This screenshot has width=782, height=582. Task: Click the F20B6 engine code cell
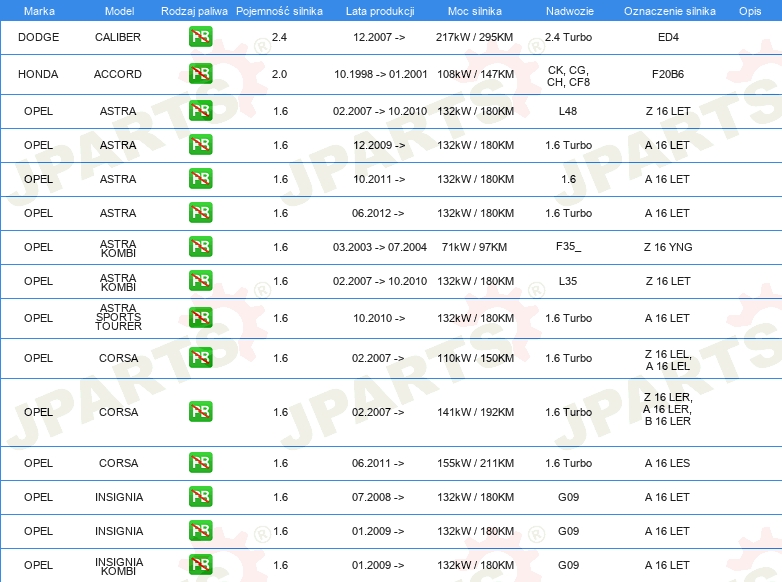(x=667, y=74)
